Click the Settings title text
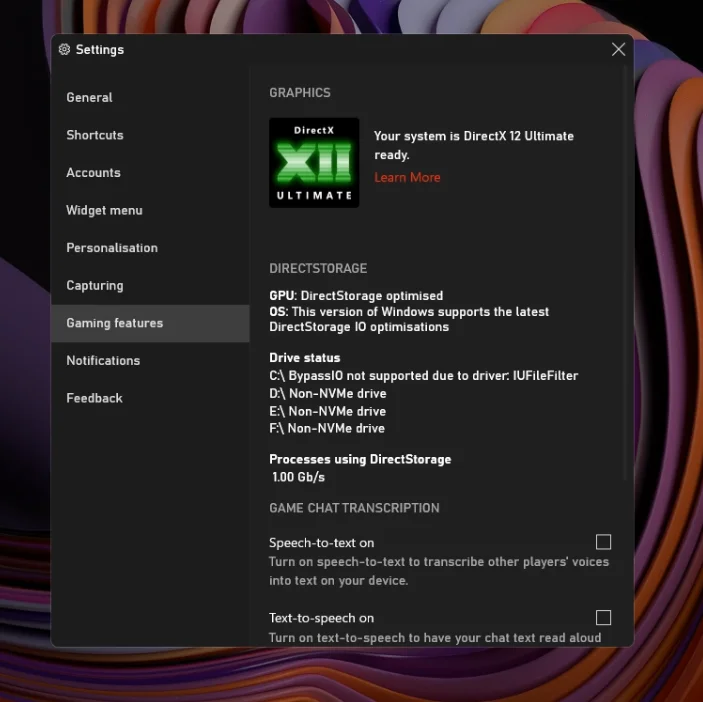 [x=100, y=50]
